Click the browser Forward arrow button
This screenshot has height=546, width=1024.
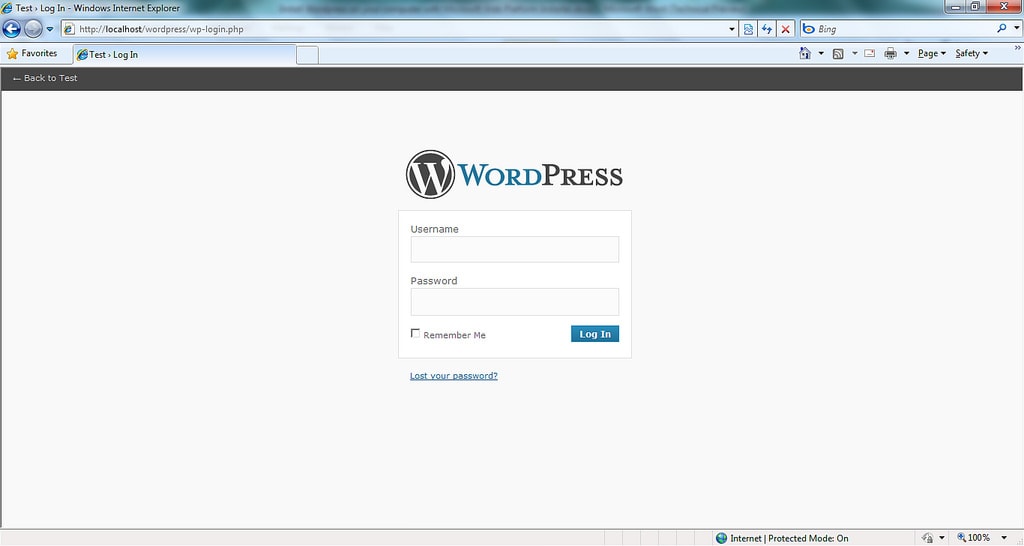(x=33, y=29)
